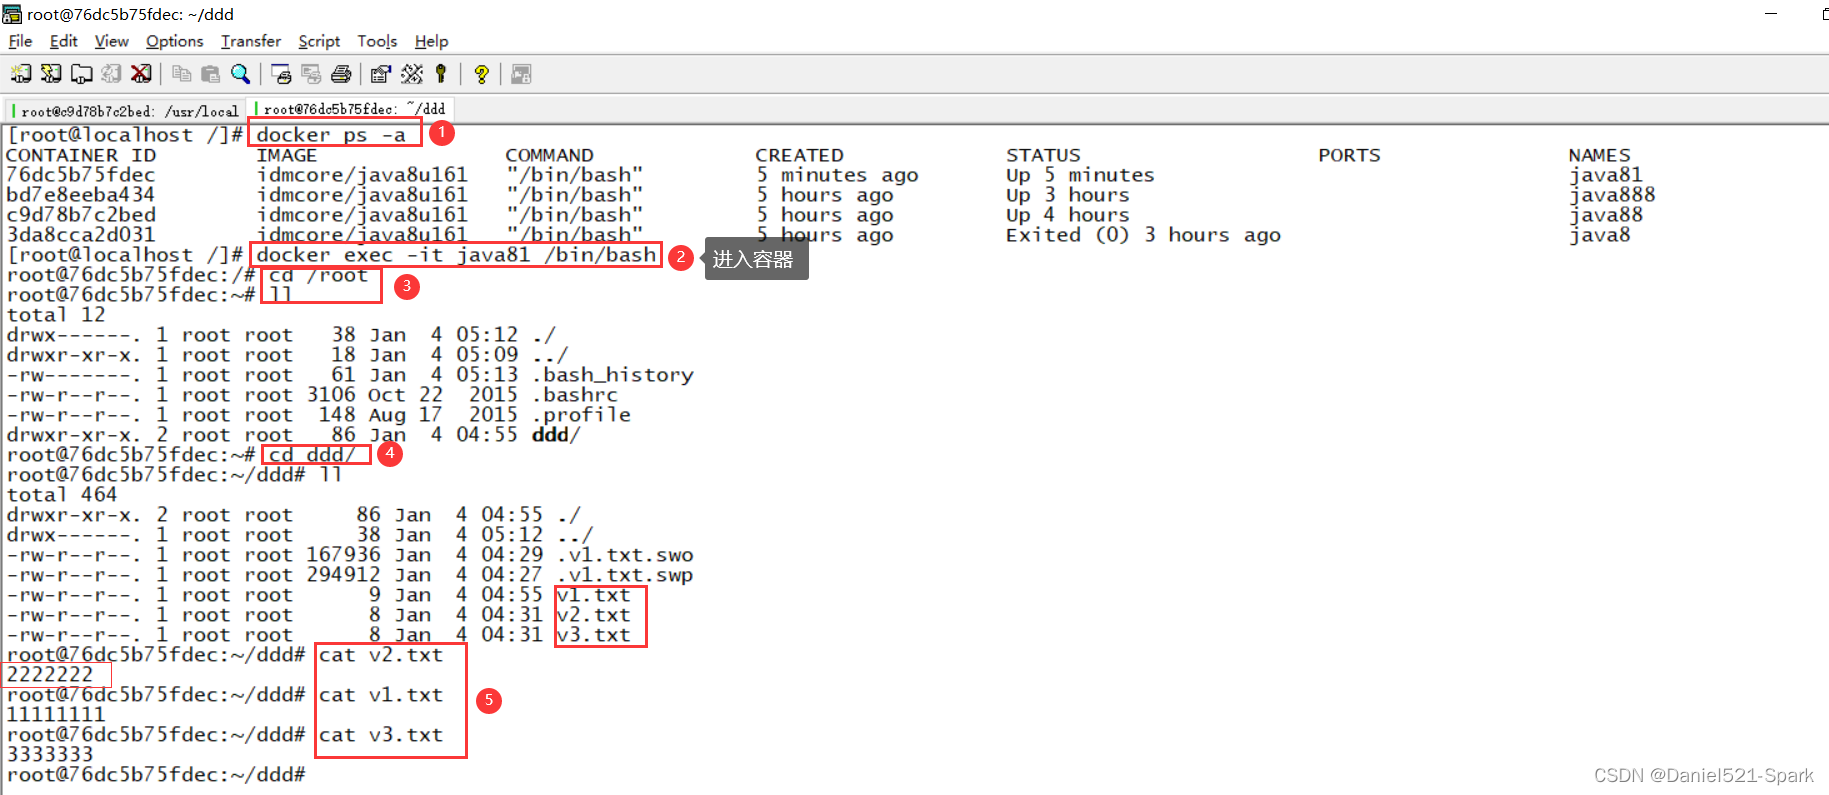Image resolution: width=1829 pixels, height=795 pixels.
Task: Select the root@76dc5b75fdec ~/ddd tab
Action: pos(352,109)
